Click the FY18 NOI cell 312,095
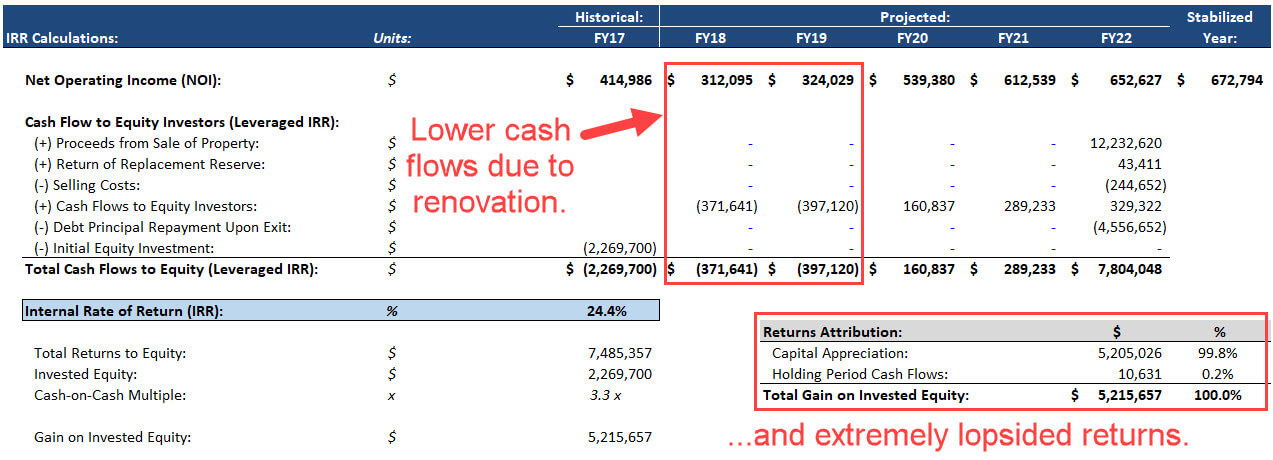Screen dimensions: 1273x460 coord(726,80)
